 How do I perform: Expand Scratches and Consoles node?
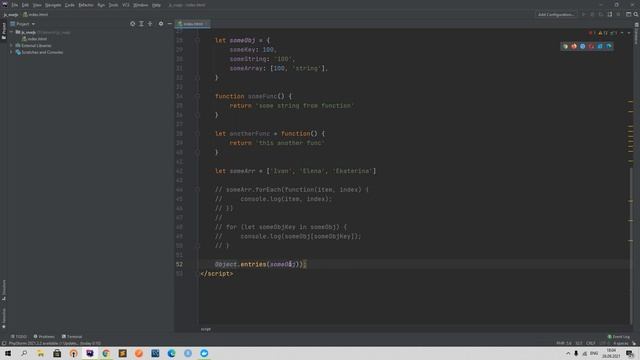(11, 52)
